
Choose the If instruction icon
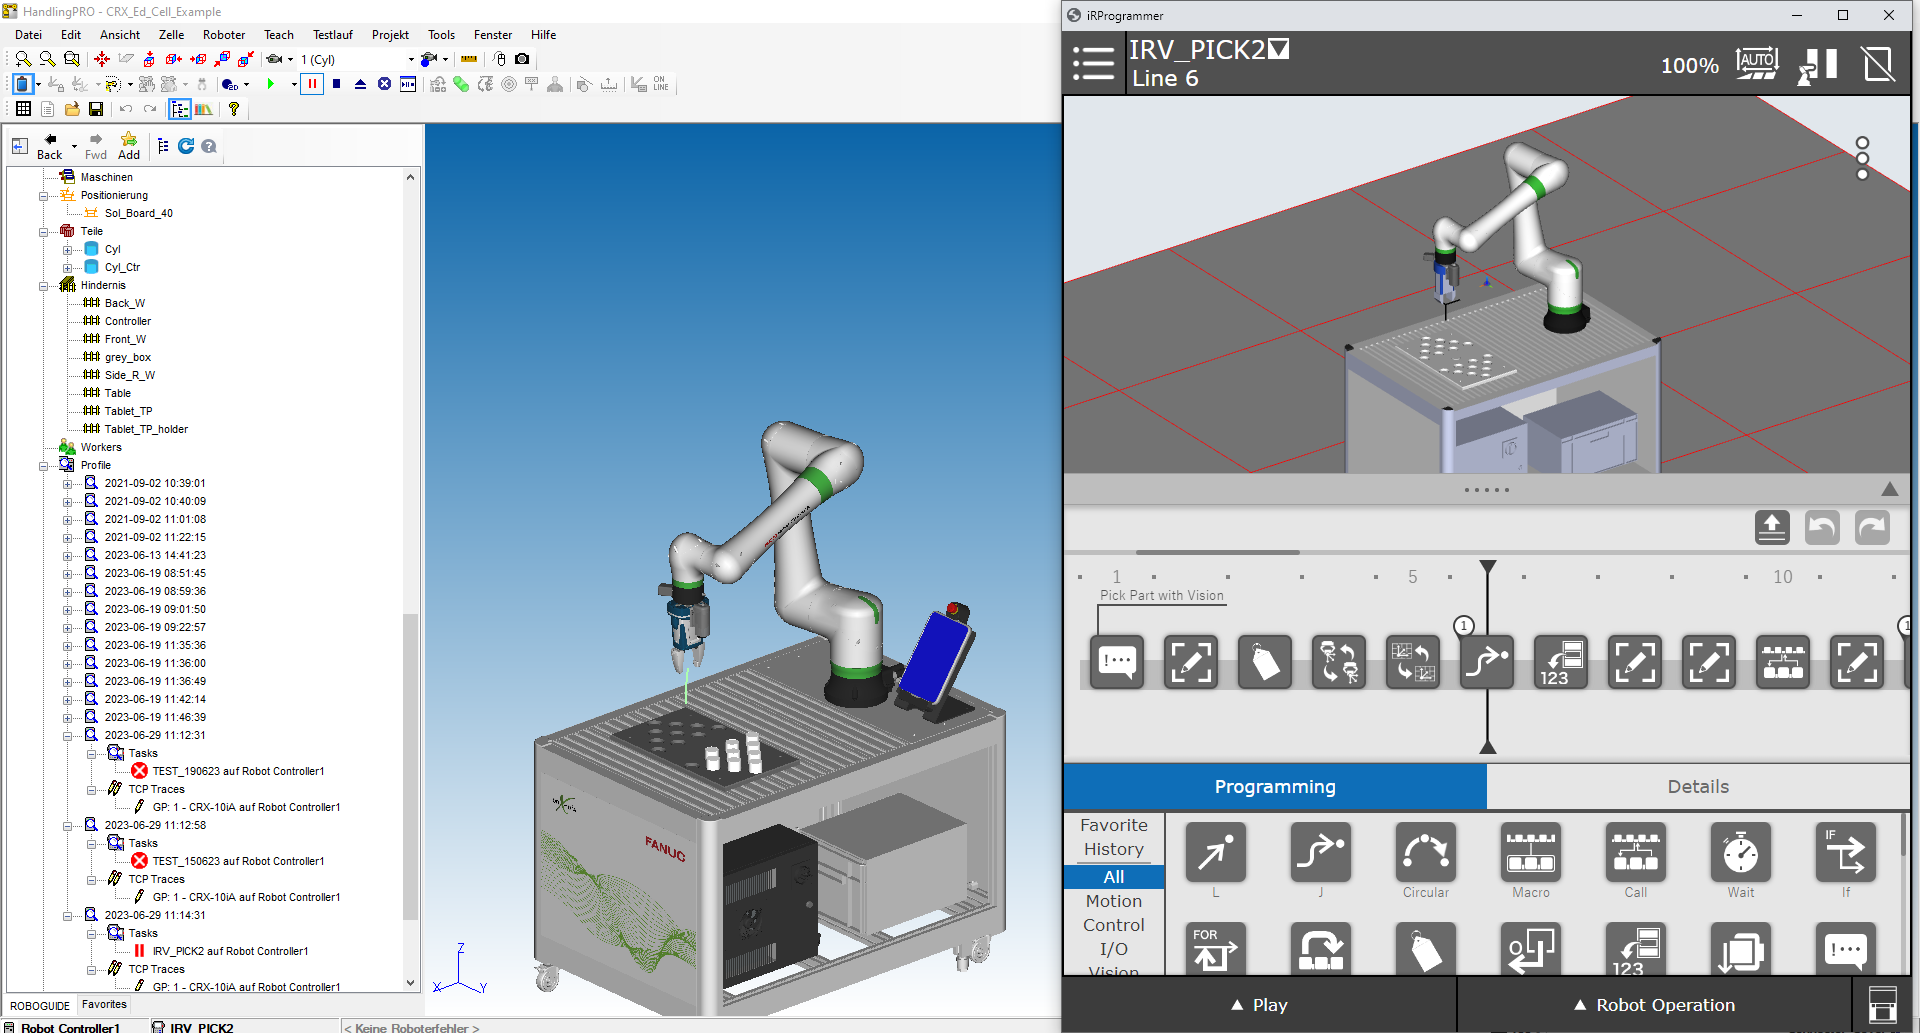(x=1845, y=853)
